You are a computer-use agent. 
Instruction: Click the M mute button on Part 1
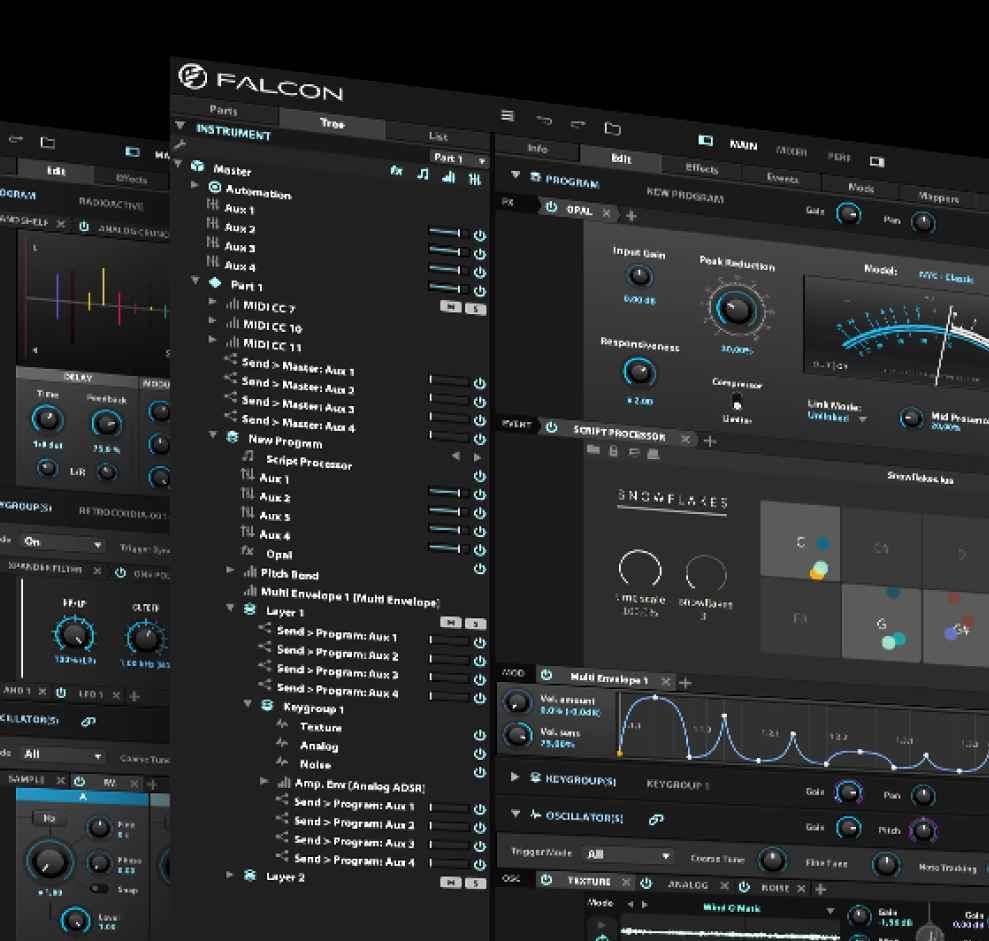(x=451, y=308)
